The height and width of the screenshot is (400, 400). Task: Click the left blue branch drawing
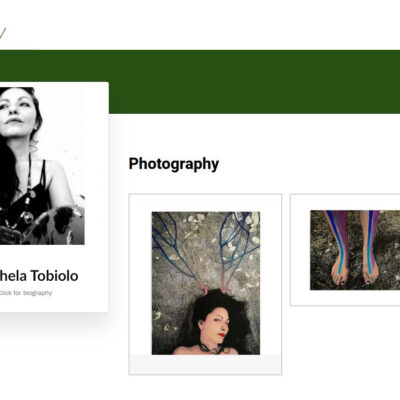coord(173,246)
